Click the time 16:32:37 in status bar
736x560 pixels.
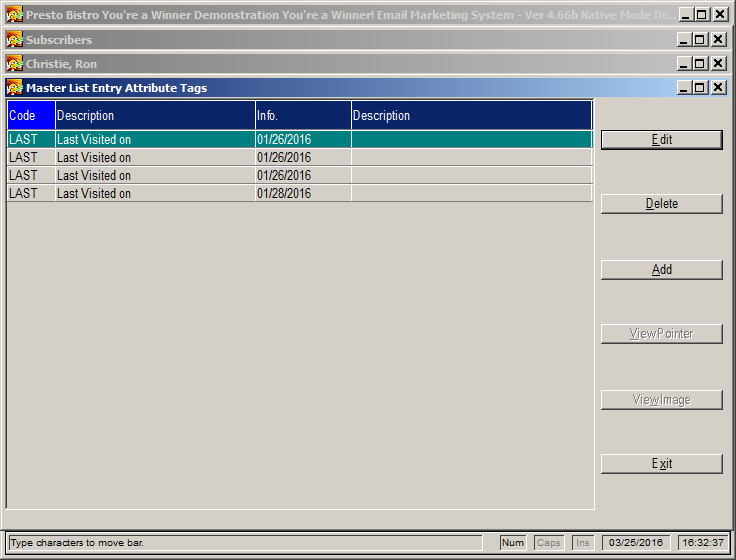703,543
